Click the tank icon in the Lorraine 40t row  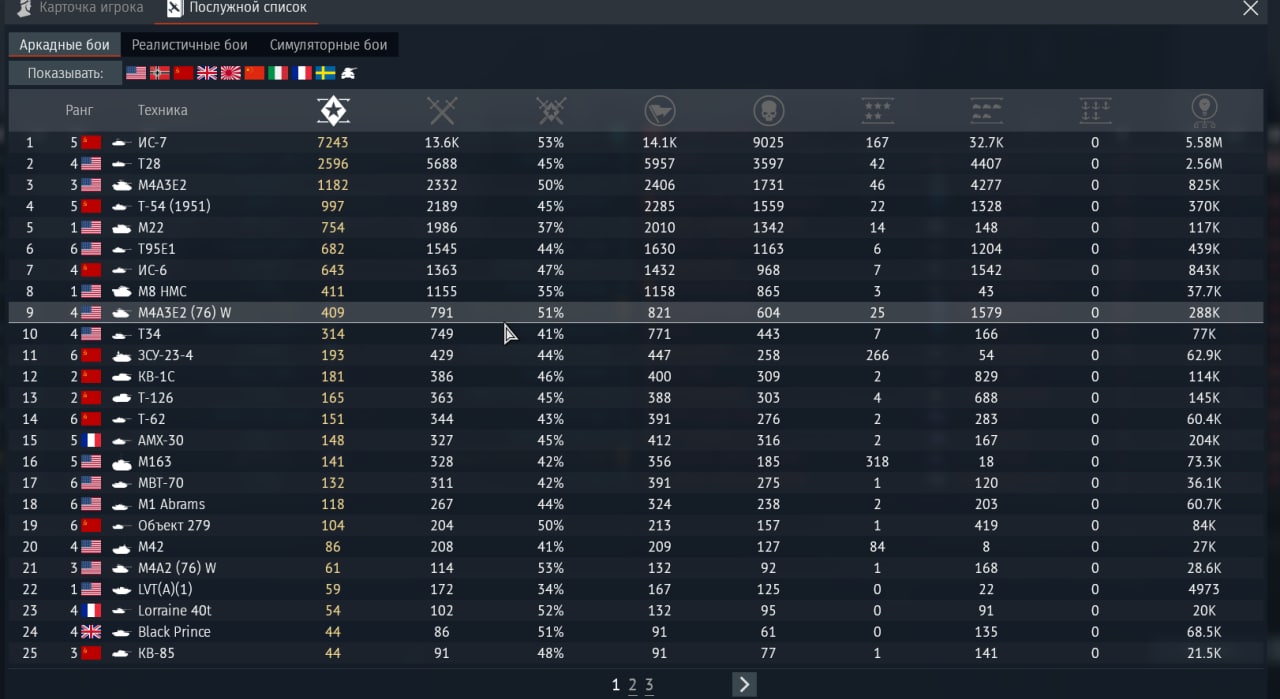tap(122, 610)
